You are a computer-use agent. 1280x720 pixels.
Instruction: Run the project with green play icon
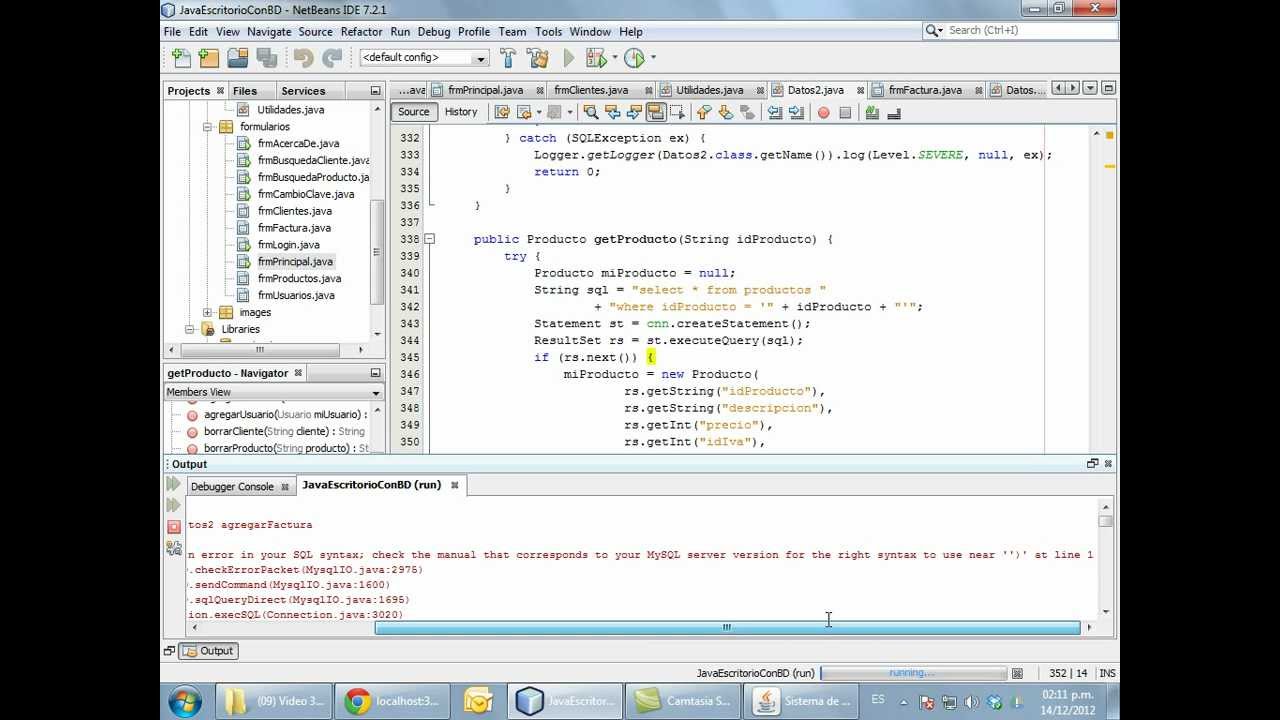tap(569, 58)
